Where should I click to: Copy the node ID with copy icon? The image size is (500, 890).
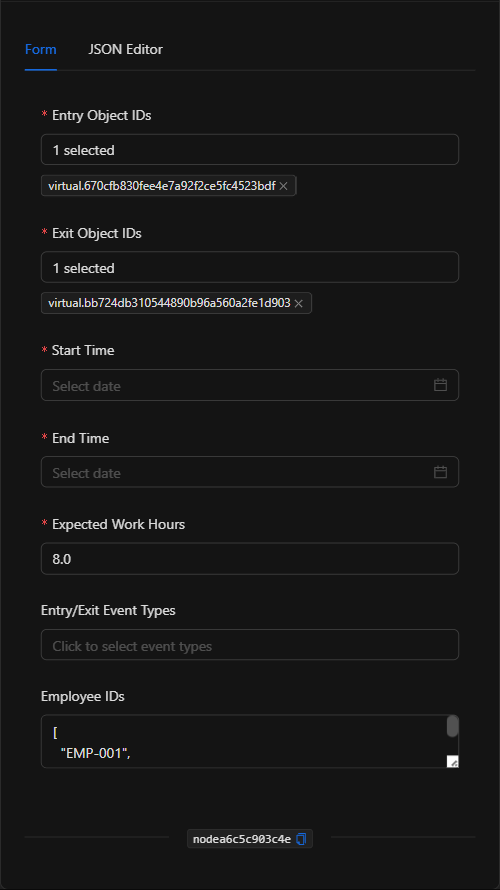301,839
